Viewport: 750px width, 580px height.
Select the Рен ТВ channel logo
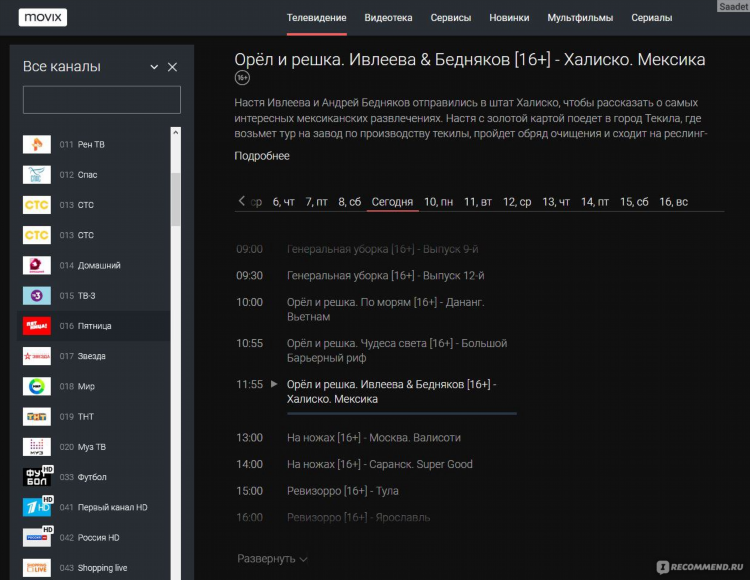click(37, 144)
